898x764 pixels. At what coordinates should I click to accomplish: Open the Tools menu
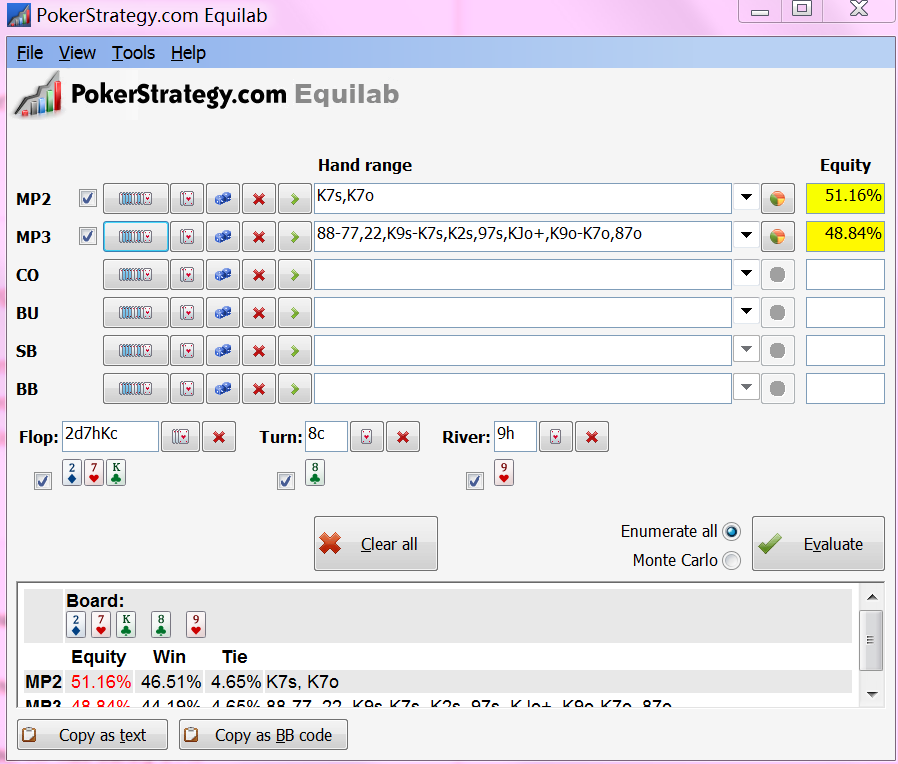tap(133, 53)
